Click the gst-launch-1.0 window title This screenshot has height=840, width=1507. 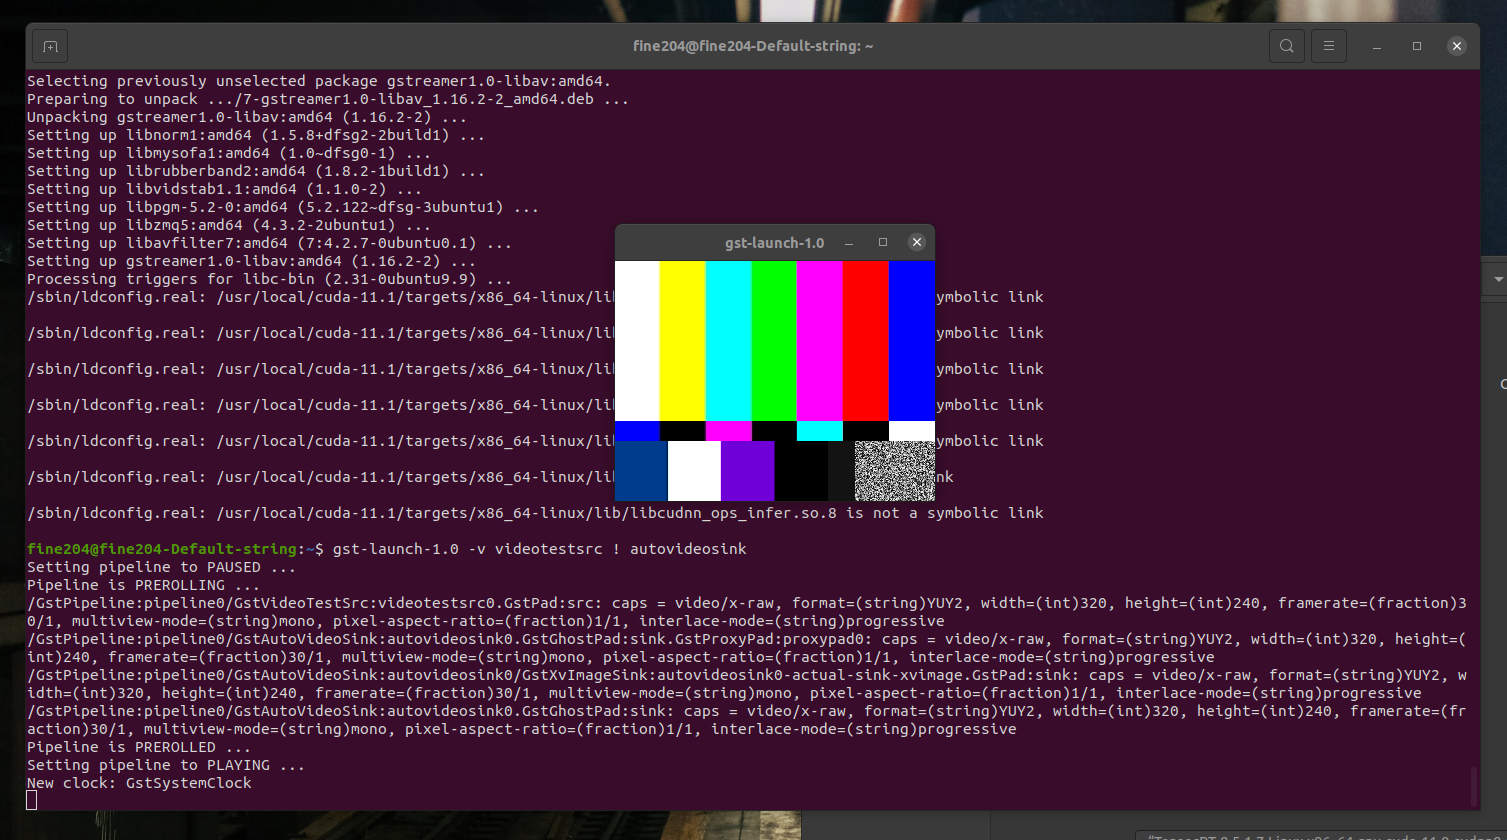coord(774,243)
